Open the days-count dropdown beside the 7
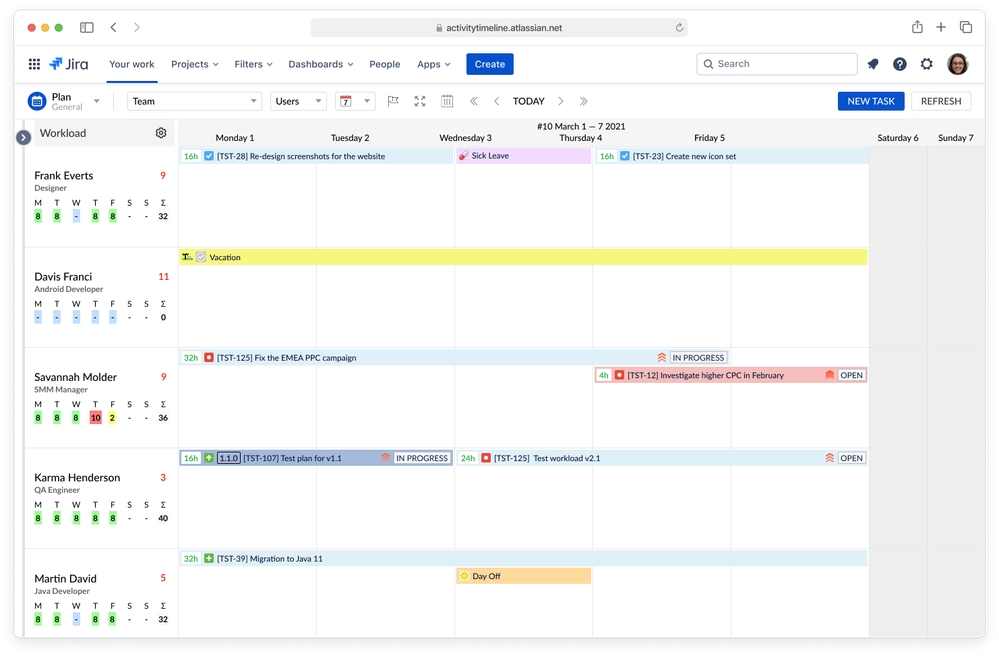The width and height of the screenshot is (999, 656). [x=366, y=101]
